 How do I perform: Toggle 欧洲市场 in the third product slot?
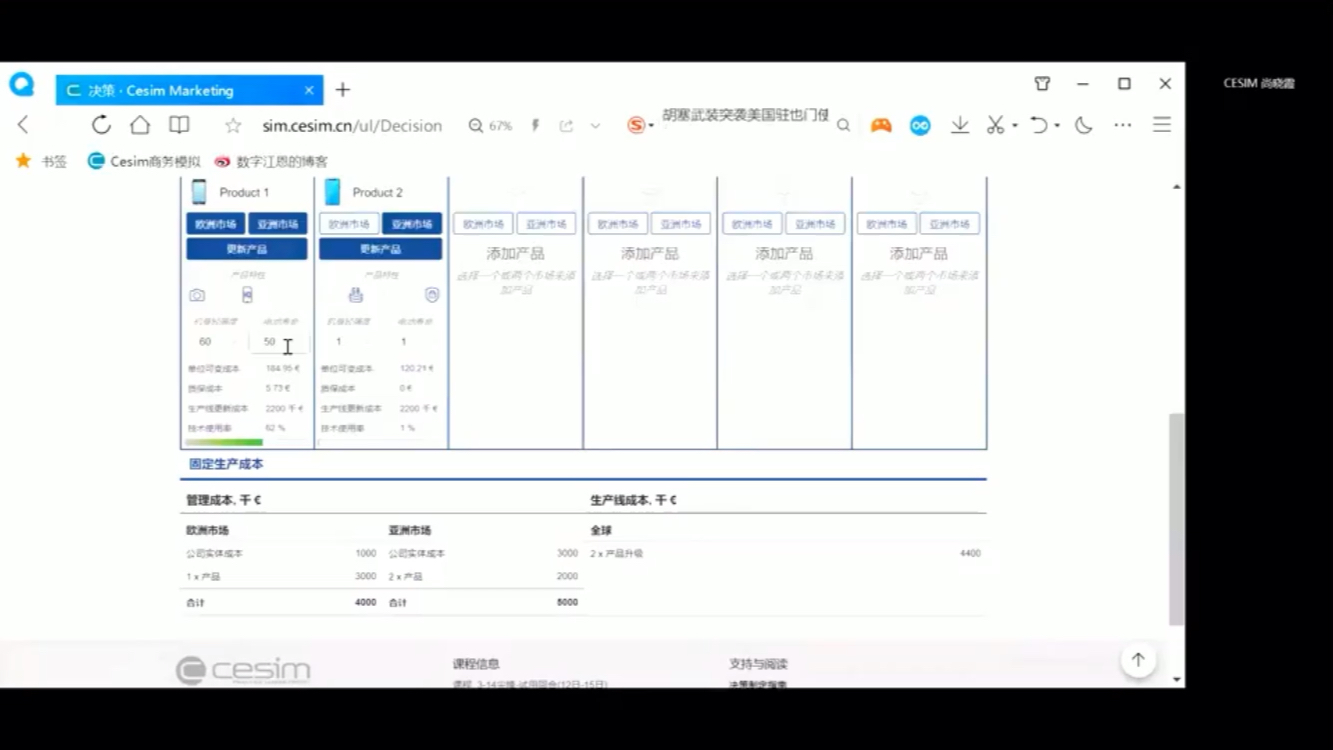pos(483,224)
